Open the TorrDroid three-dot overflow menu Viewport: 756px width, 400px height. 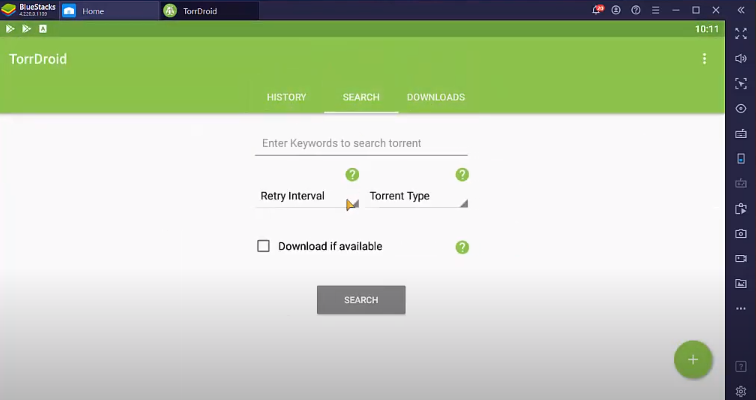pos(704,59)
